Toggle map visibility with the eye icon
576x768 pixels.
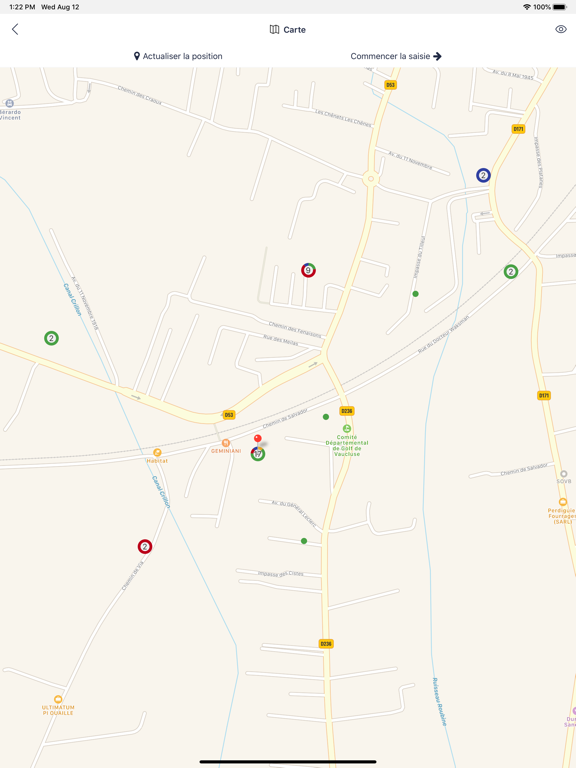[561, 29]
